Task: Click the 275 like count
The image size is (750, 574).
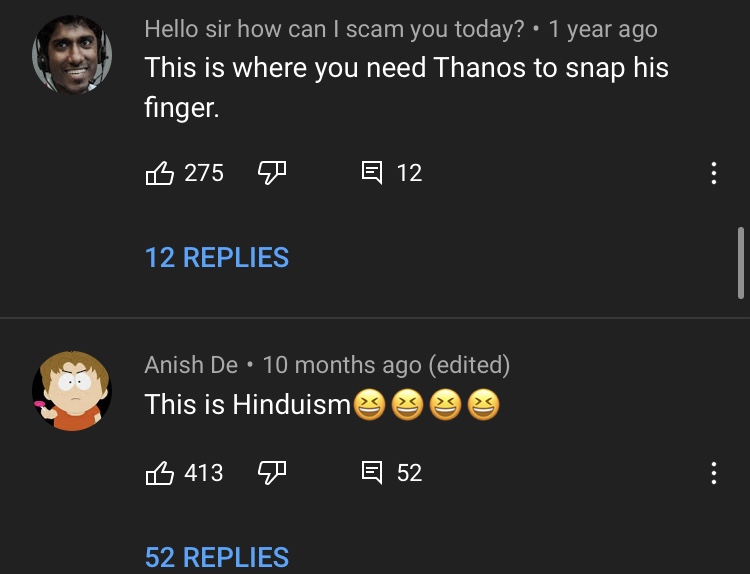Action: pyautogui.click(x=204, y=173)
